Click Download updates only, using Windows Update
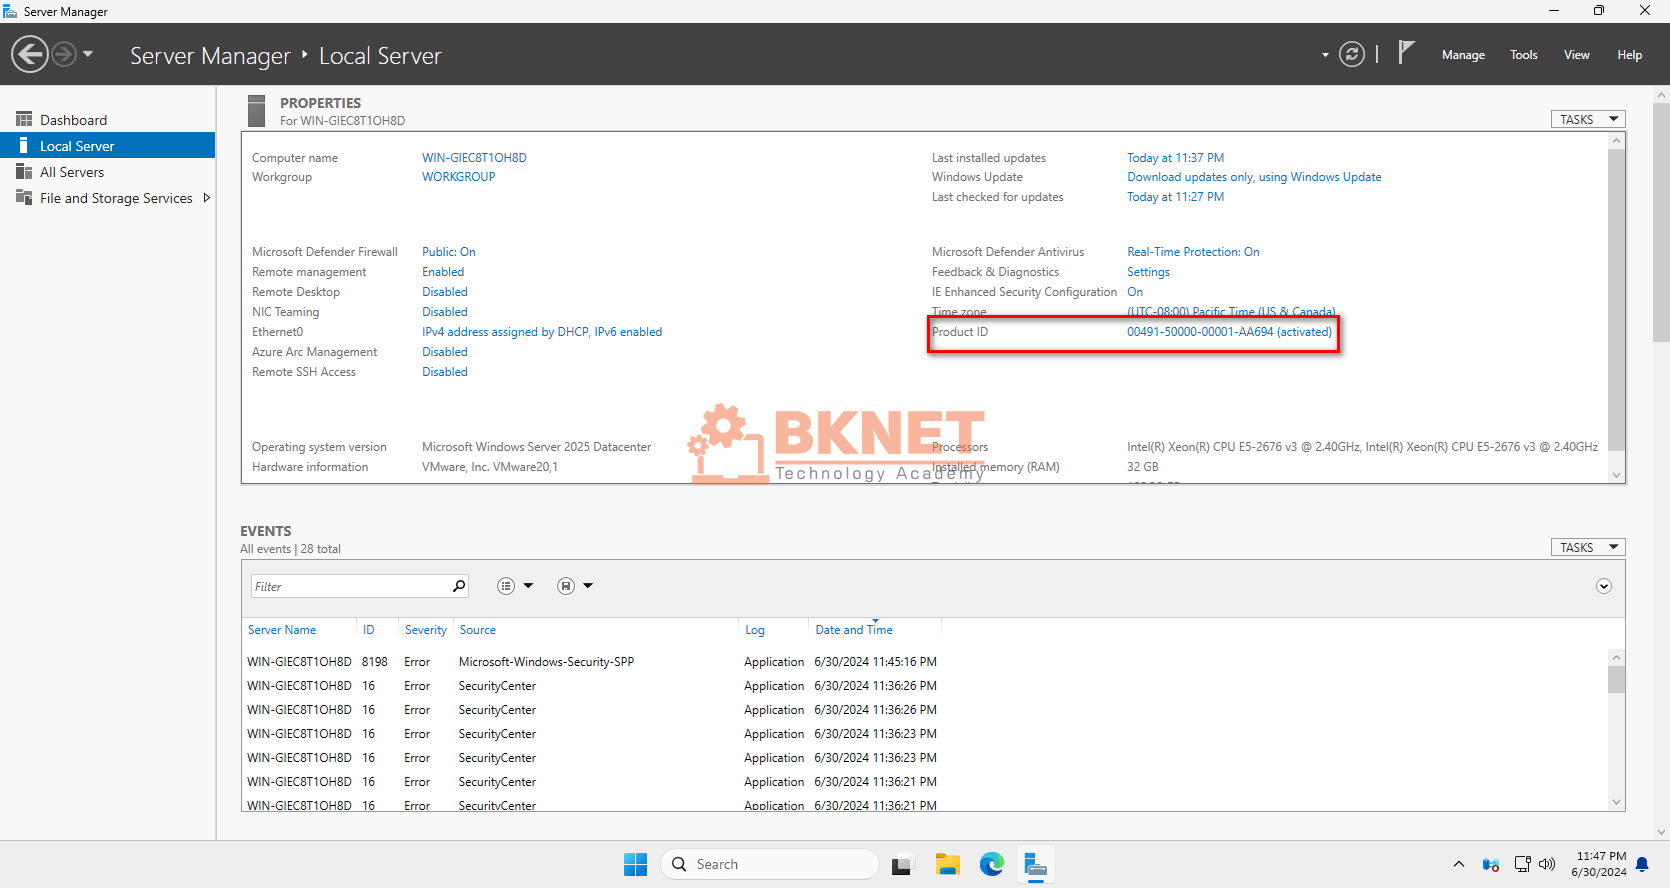The height and width of the screenshot is (888, 1670). click(x=1254, y=177)
